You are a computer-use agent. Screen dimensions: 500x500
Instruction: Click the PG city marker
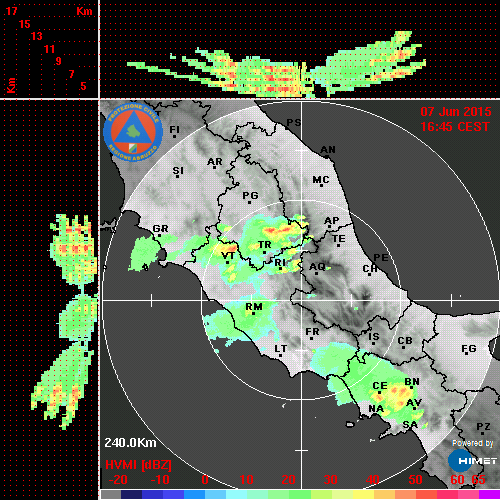click(x=250, y=196)
